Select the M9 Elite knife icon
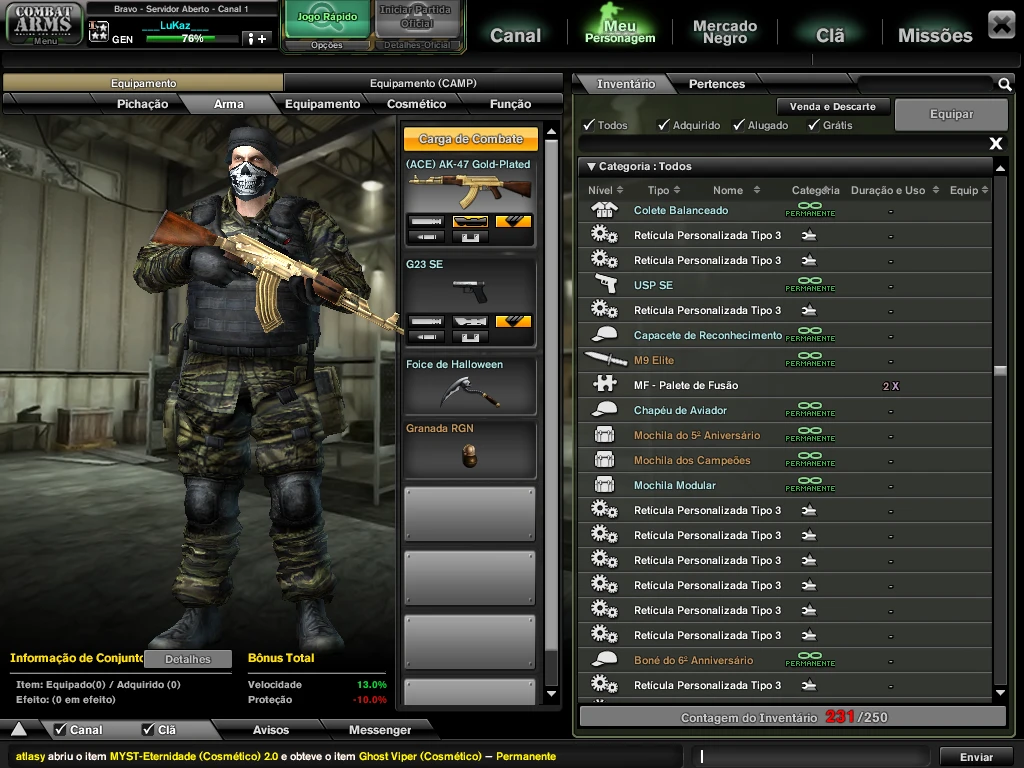The height and width of the screenshot is (768, 1024). (x=604, y=360)
